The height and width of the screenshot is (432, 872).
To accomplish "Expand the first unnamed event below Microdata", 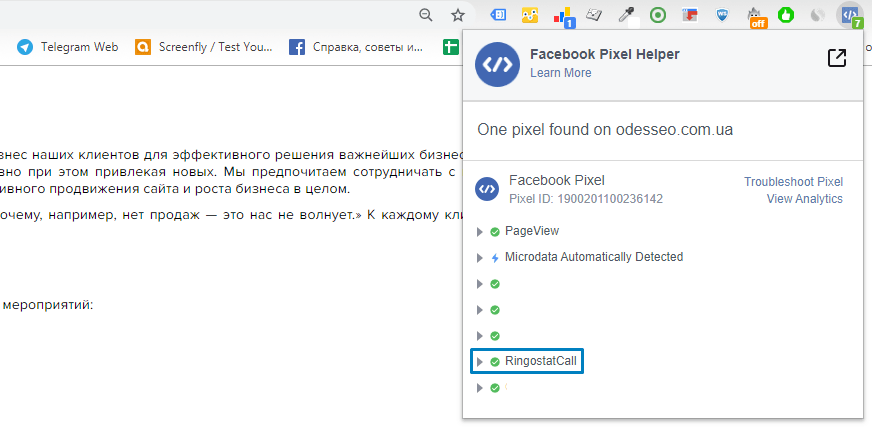I will coord(480,284).
